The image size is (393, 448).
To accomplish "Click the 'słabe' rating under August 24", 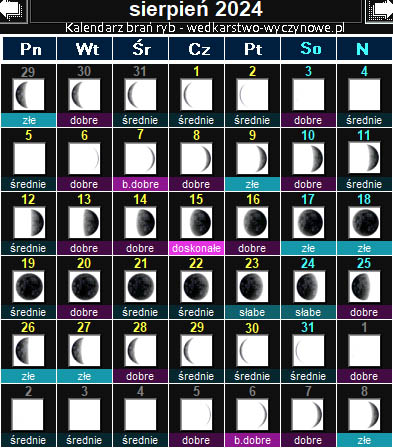I will (x=308, y=312).
